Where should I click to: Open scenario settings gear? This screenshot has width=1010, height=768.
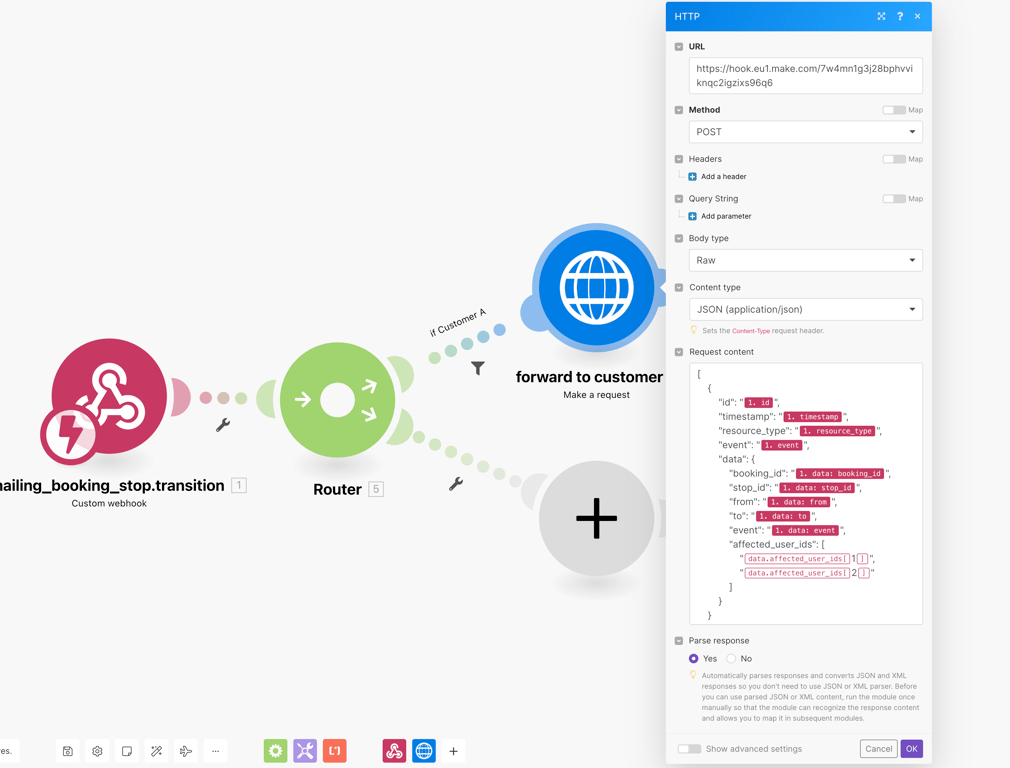coord(97,751)
